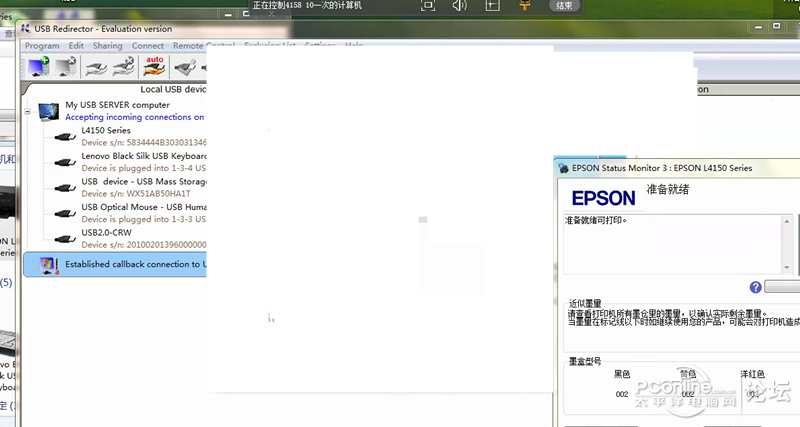Open the Sharing menu
This screenshot has height=427, width=800.
pos(107,45)
